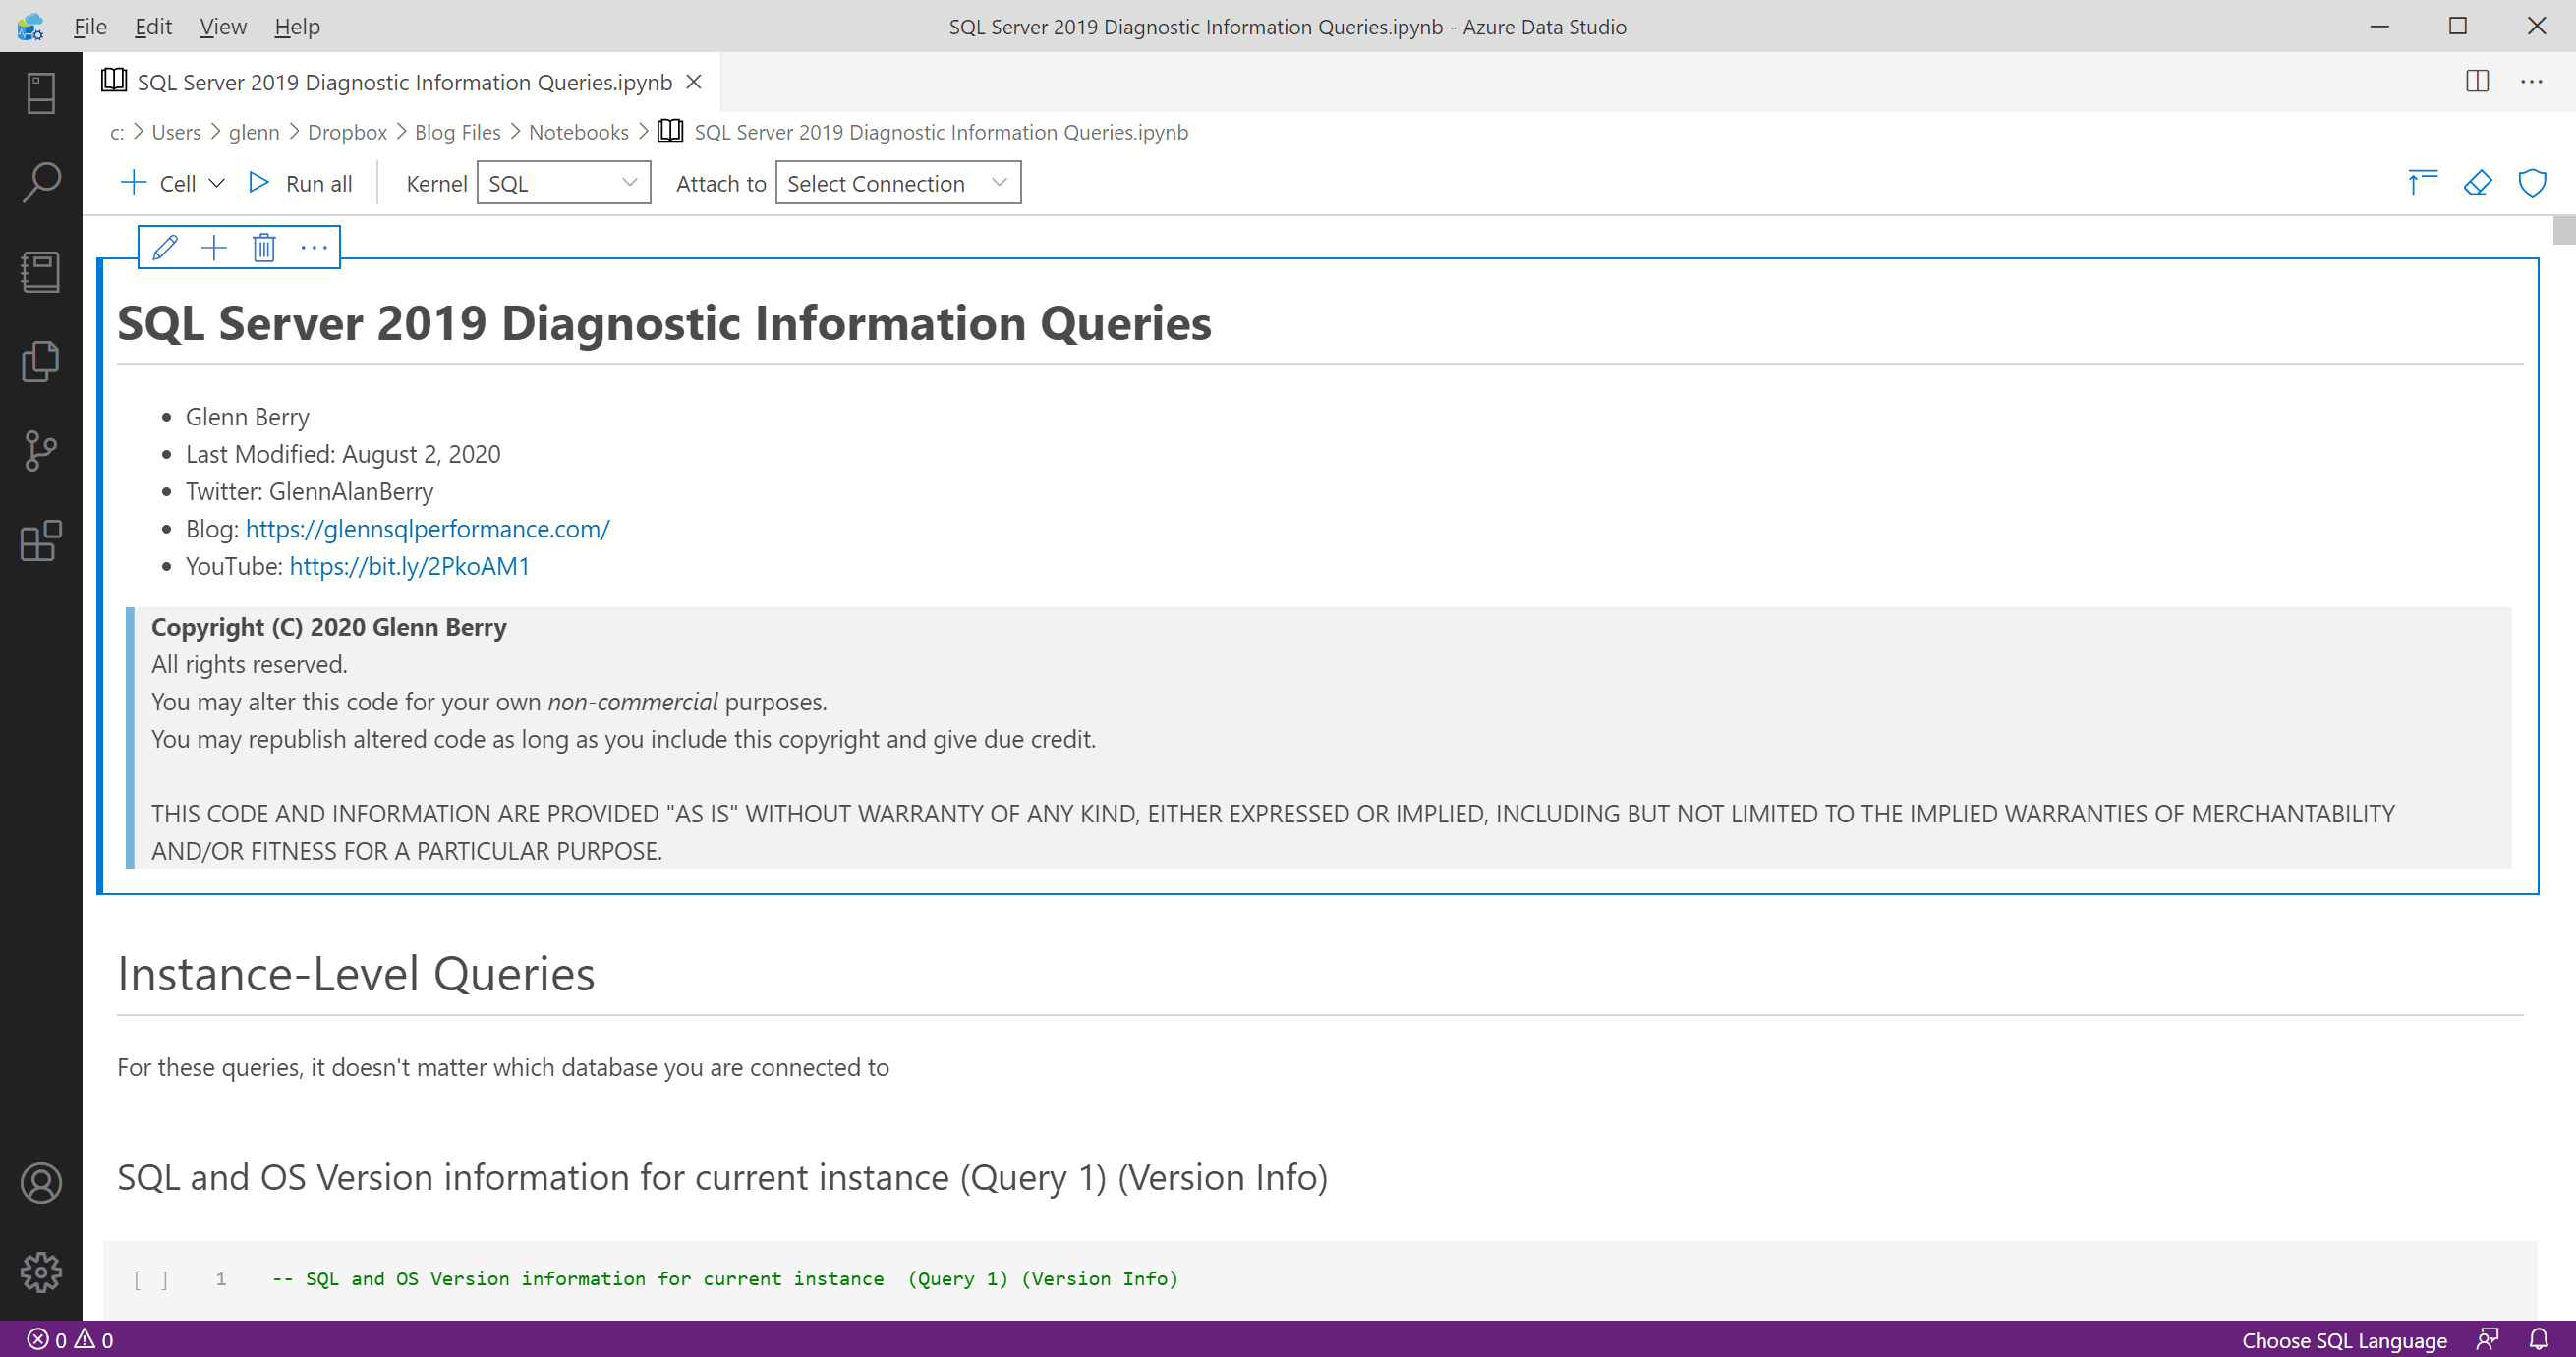Toggle the cell more-actions ellipsis menu
The image size is (2576, 1357).
[x=313, y=247]
